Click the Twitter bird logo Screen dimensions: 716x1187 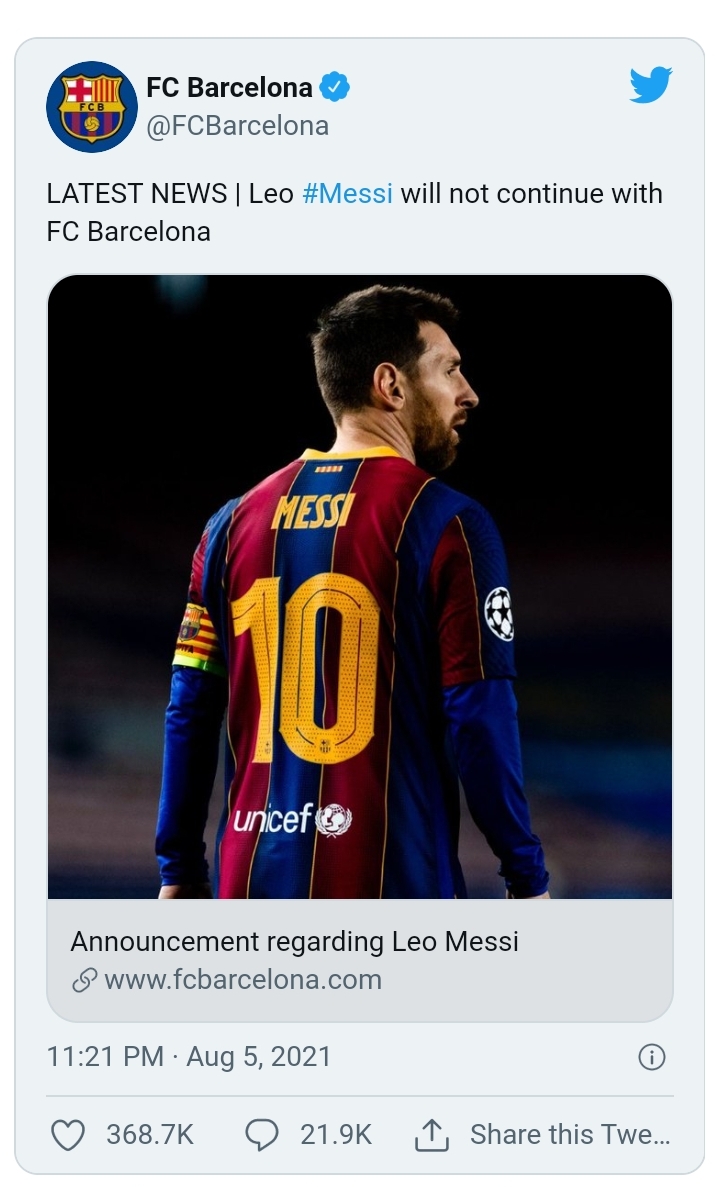pos(651,86)
